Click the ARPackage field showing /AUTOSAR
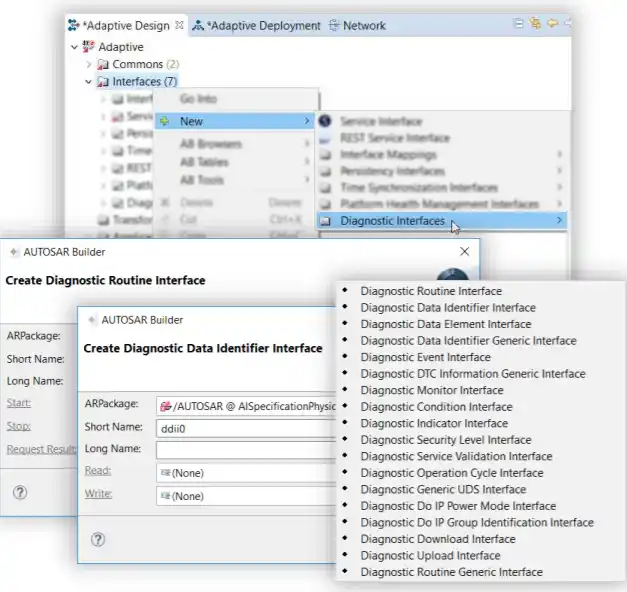The height and width of the screenshot is (592, 627). [x=246, y=406]
